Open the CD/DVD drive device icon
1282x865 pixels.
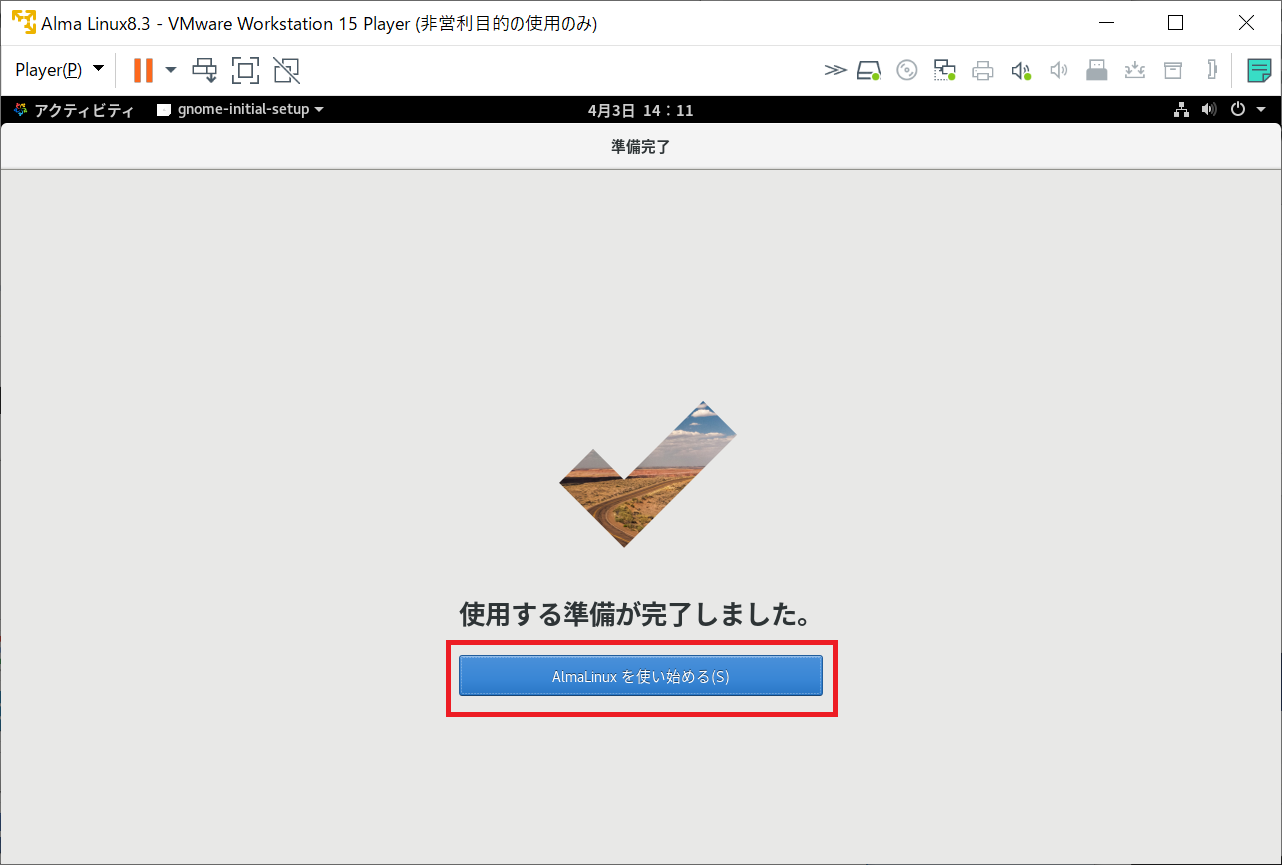(907, 70)
